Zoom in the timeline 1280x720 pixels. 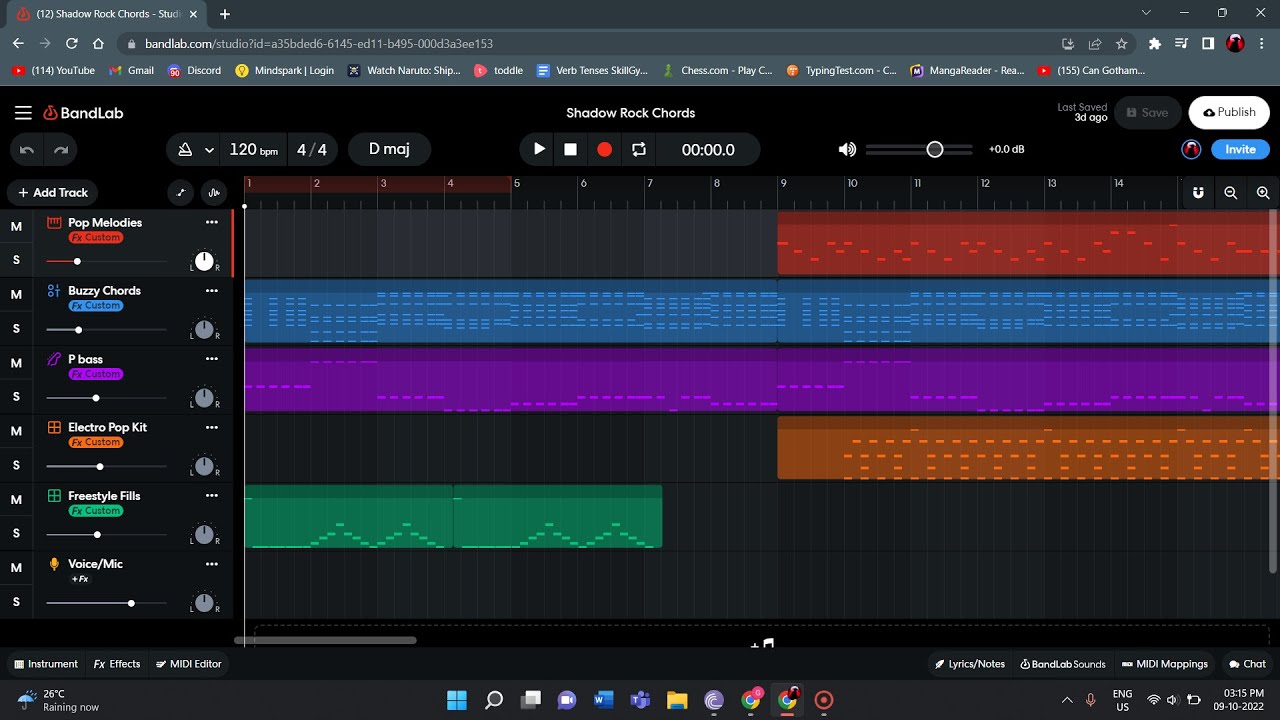(1263, 193)
